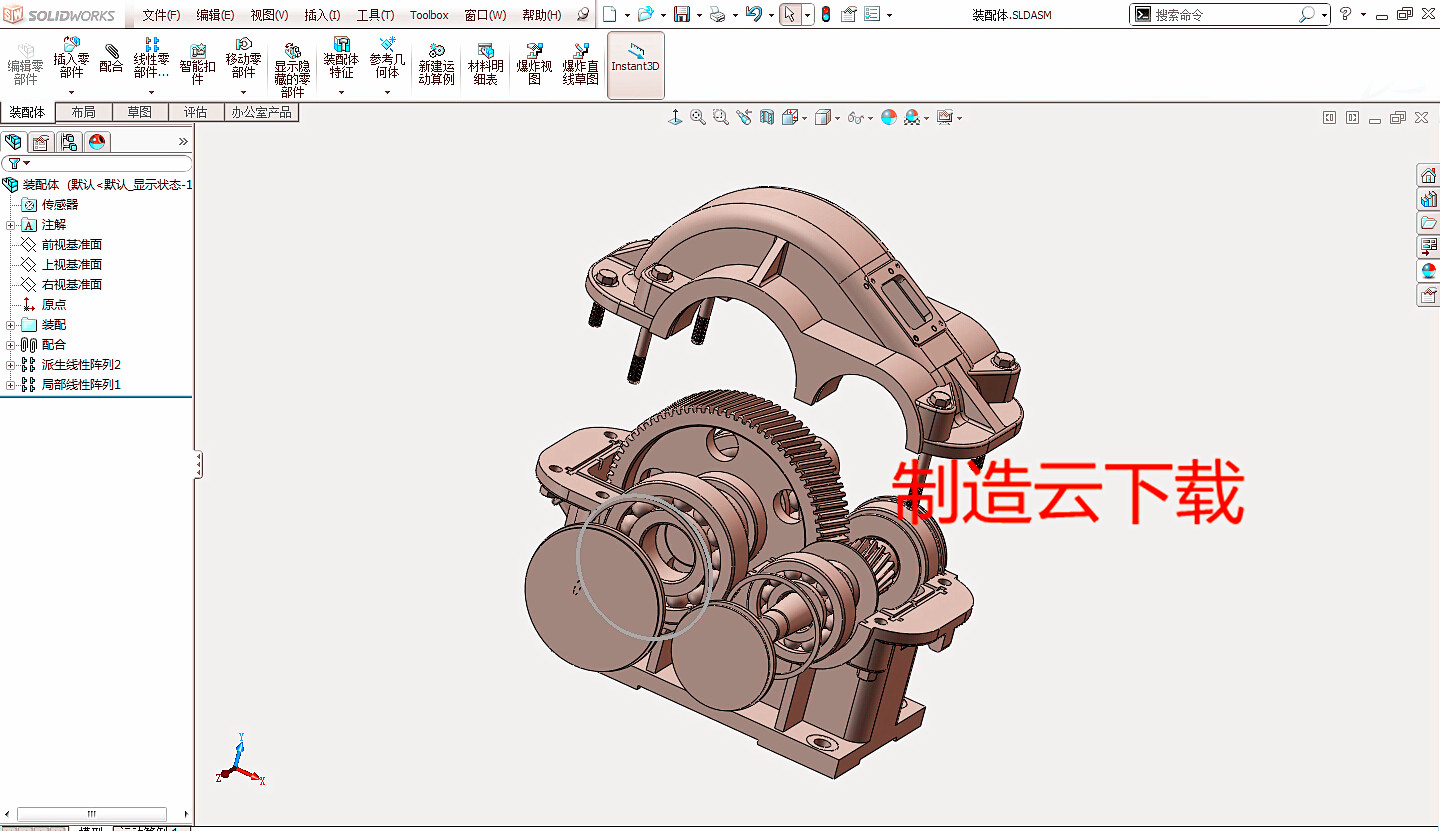Click the 参考几何体 button

coord(386,57)
